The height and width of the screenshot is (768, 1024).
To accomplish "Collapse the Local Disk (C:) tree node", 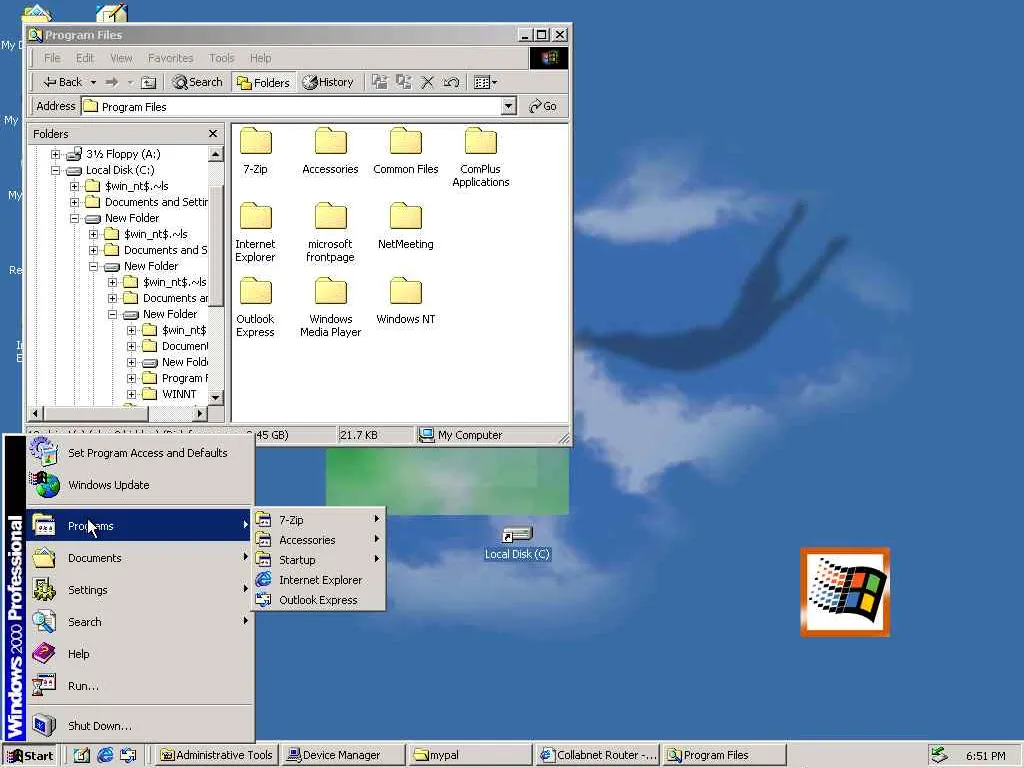I will coord(56,170).
